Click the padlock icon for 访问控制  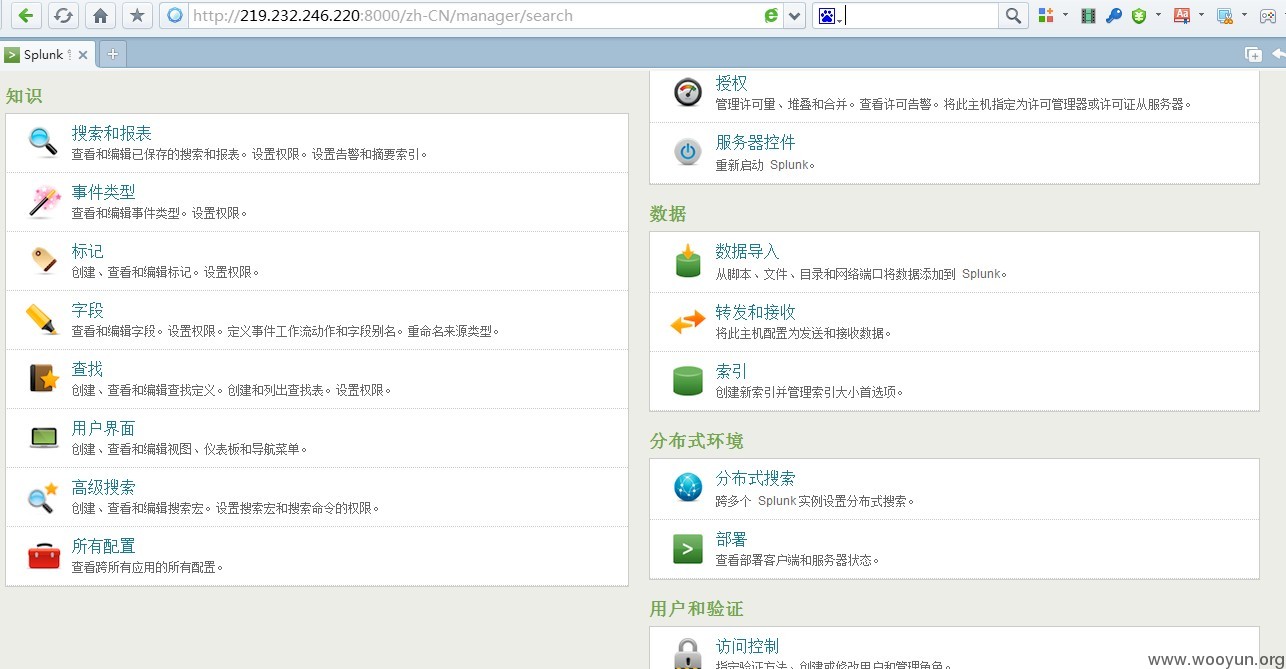click(688, 654)
